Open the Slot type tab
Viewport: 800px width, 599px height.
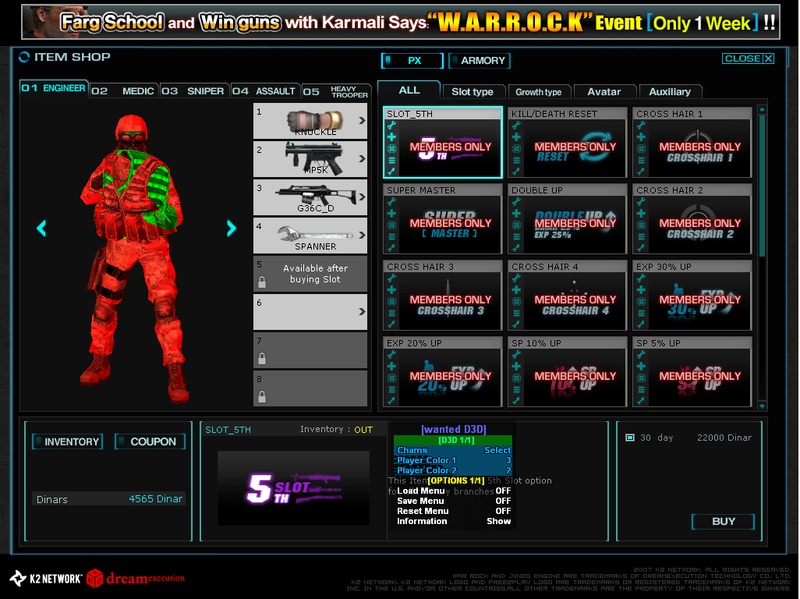click(x=472, y=92)
